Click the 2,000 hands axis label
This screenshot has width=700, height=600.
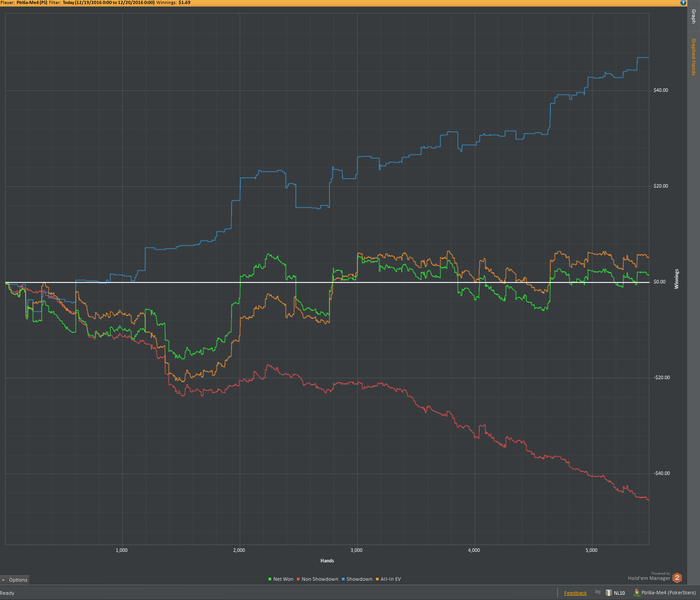coord(239,550)
